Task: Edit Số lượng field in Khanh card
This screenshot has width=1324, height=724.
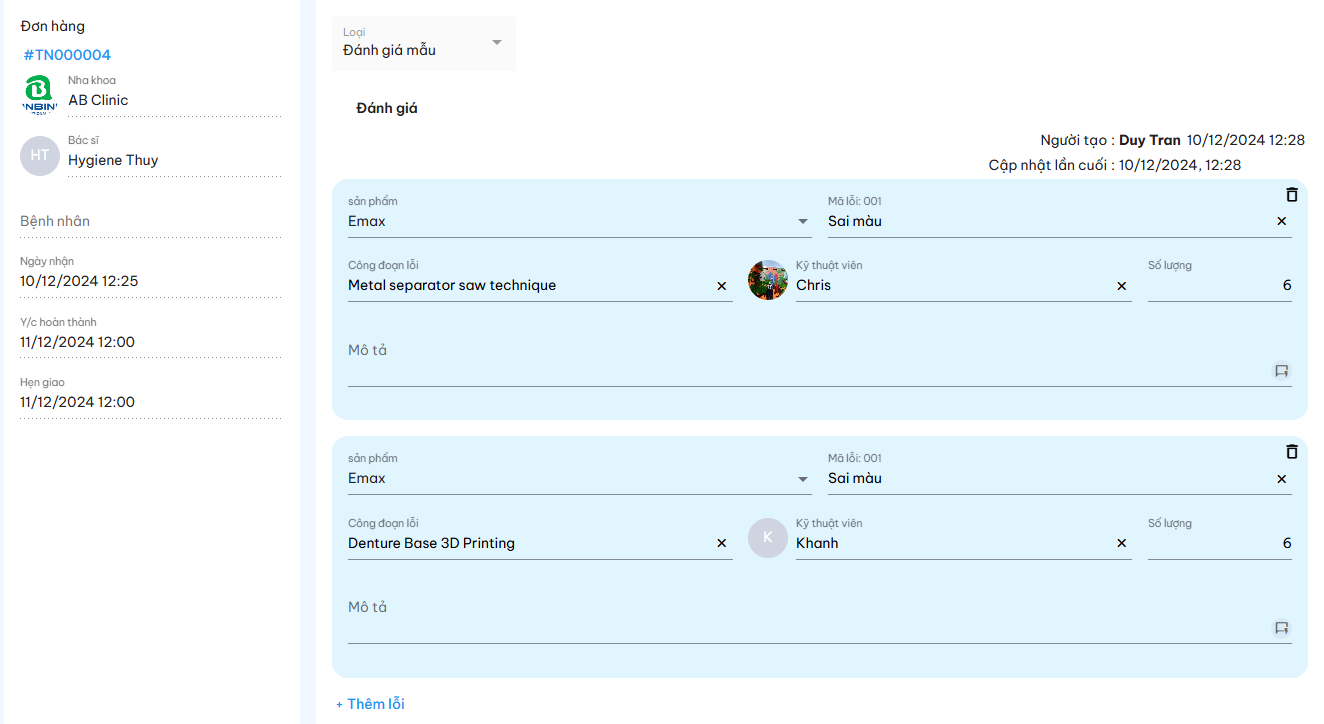Action: (x=1220, y=536)
